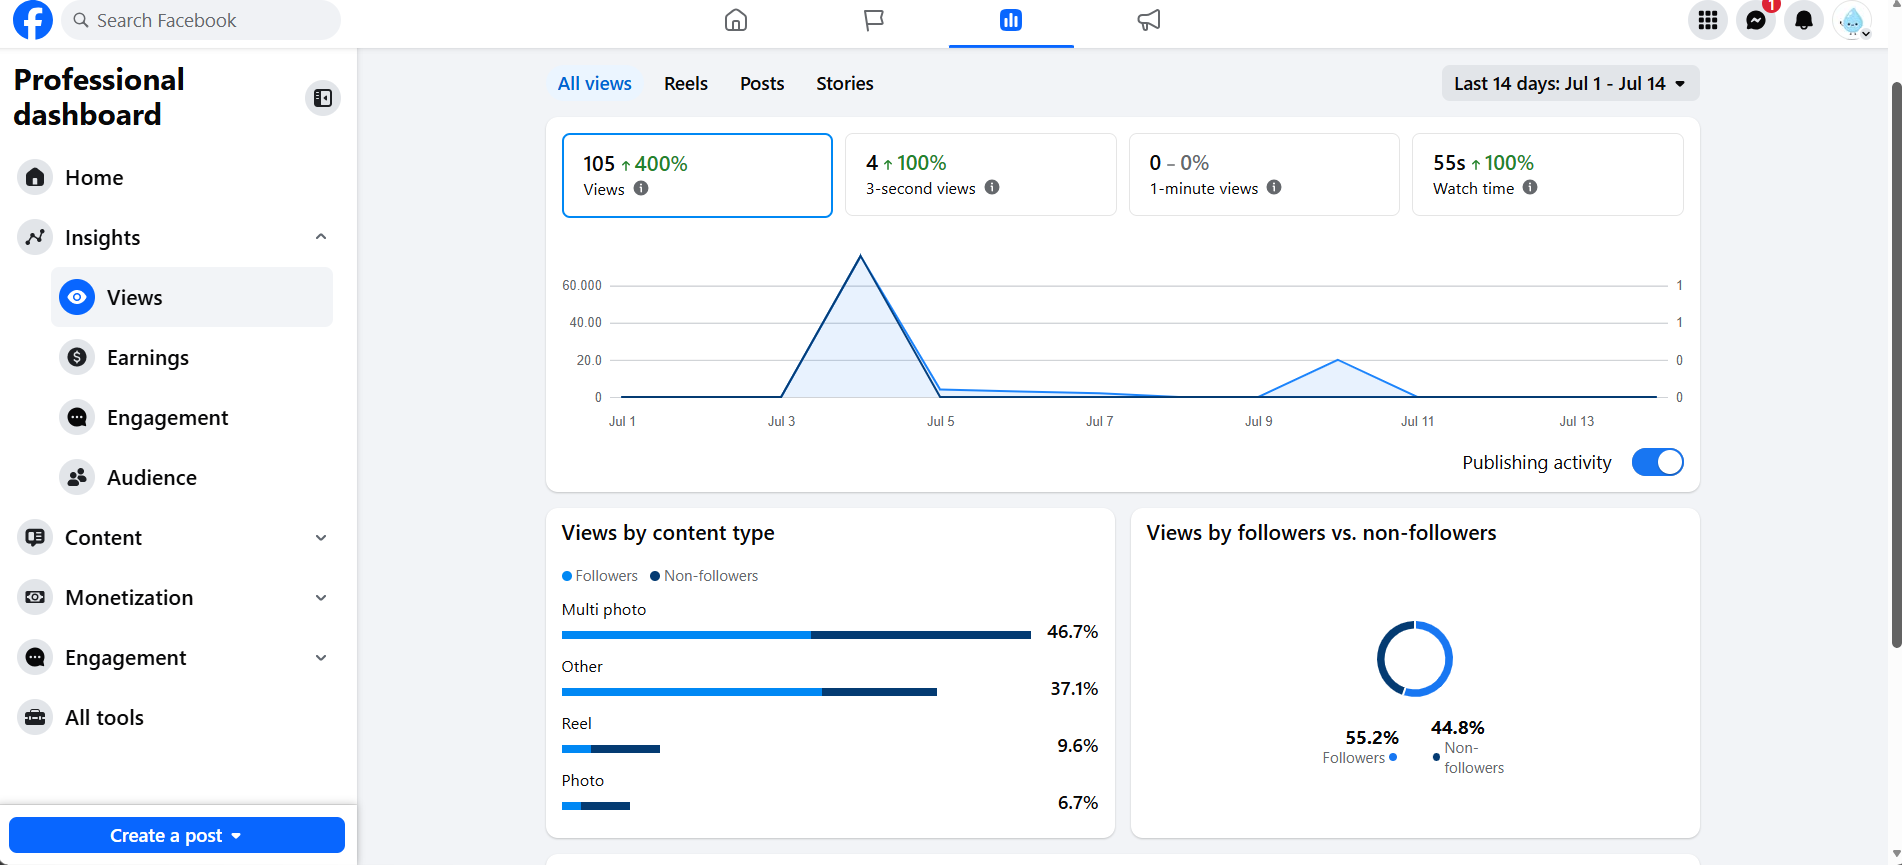Select the 105 Views metric card
Viewport: 1902px width, 865px height.
point(697,175)
